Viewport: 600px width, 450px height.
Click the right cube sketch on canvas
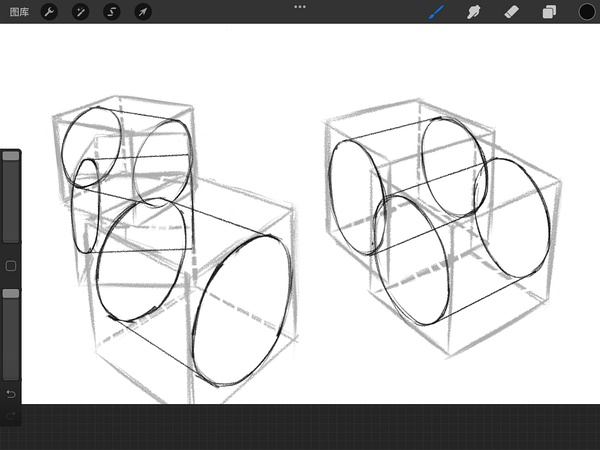click(440, 230)
